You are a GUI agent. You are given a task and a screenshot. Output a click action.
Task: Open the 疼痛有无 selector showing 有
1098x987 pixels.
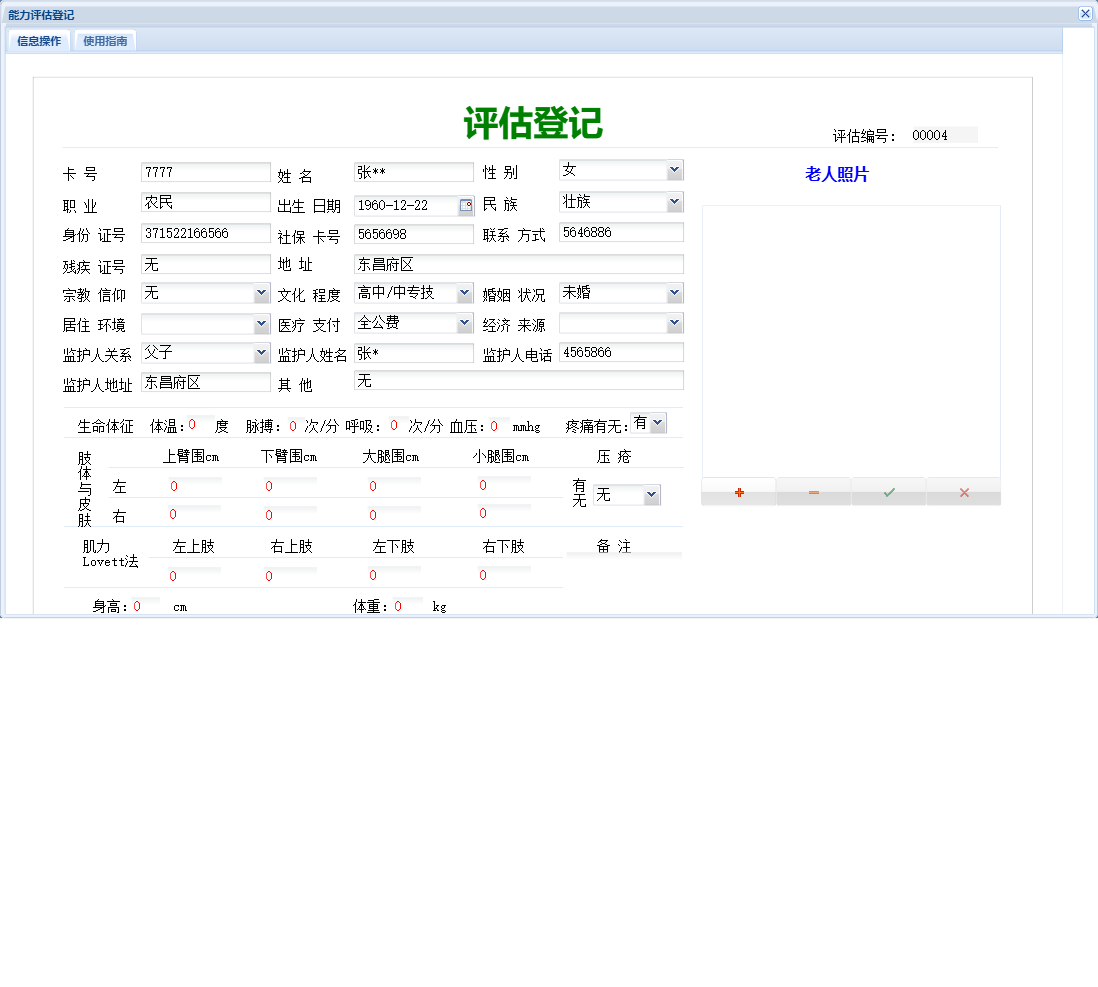(659, 422)
